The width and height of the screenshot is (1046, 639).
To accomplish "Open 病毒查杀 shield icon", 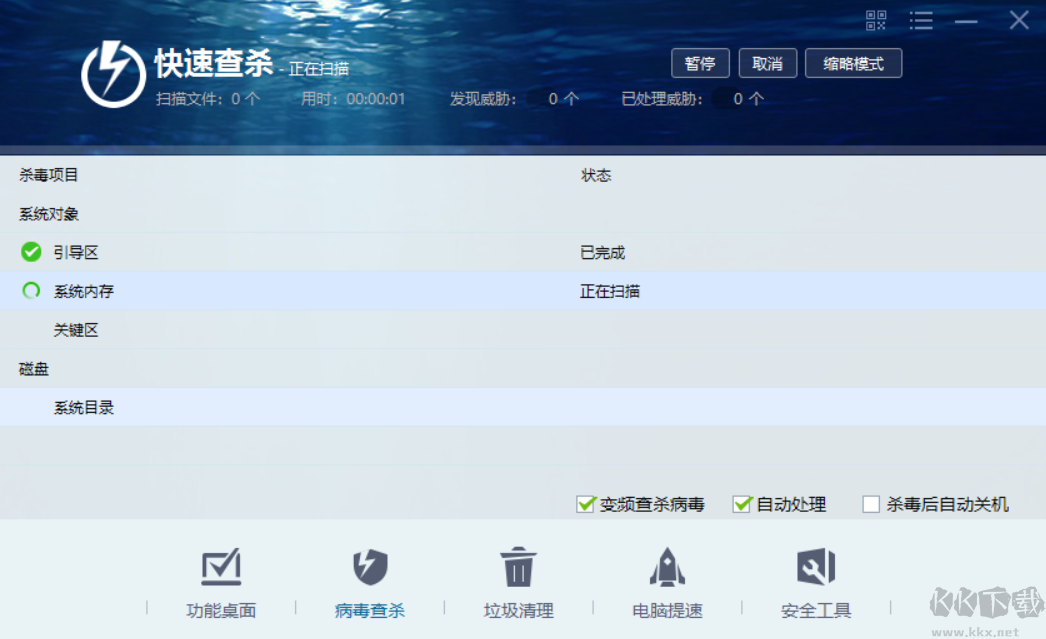I will point(370,567).
